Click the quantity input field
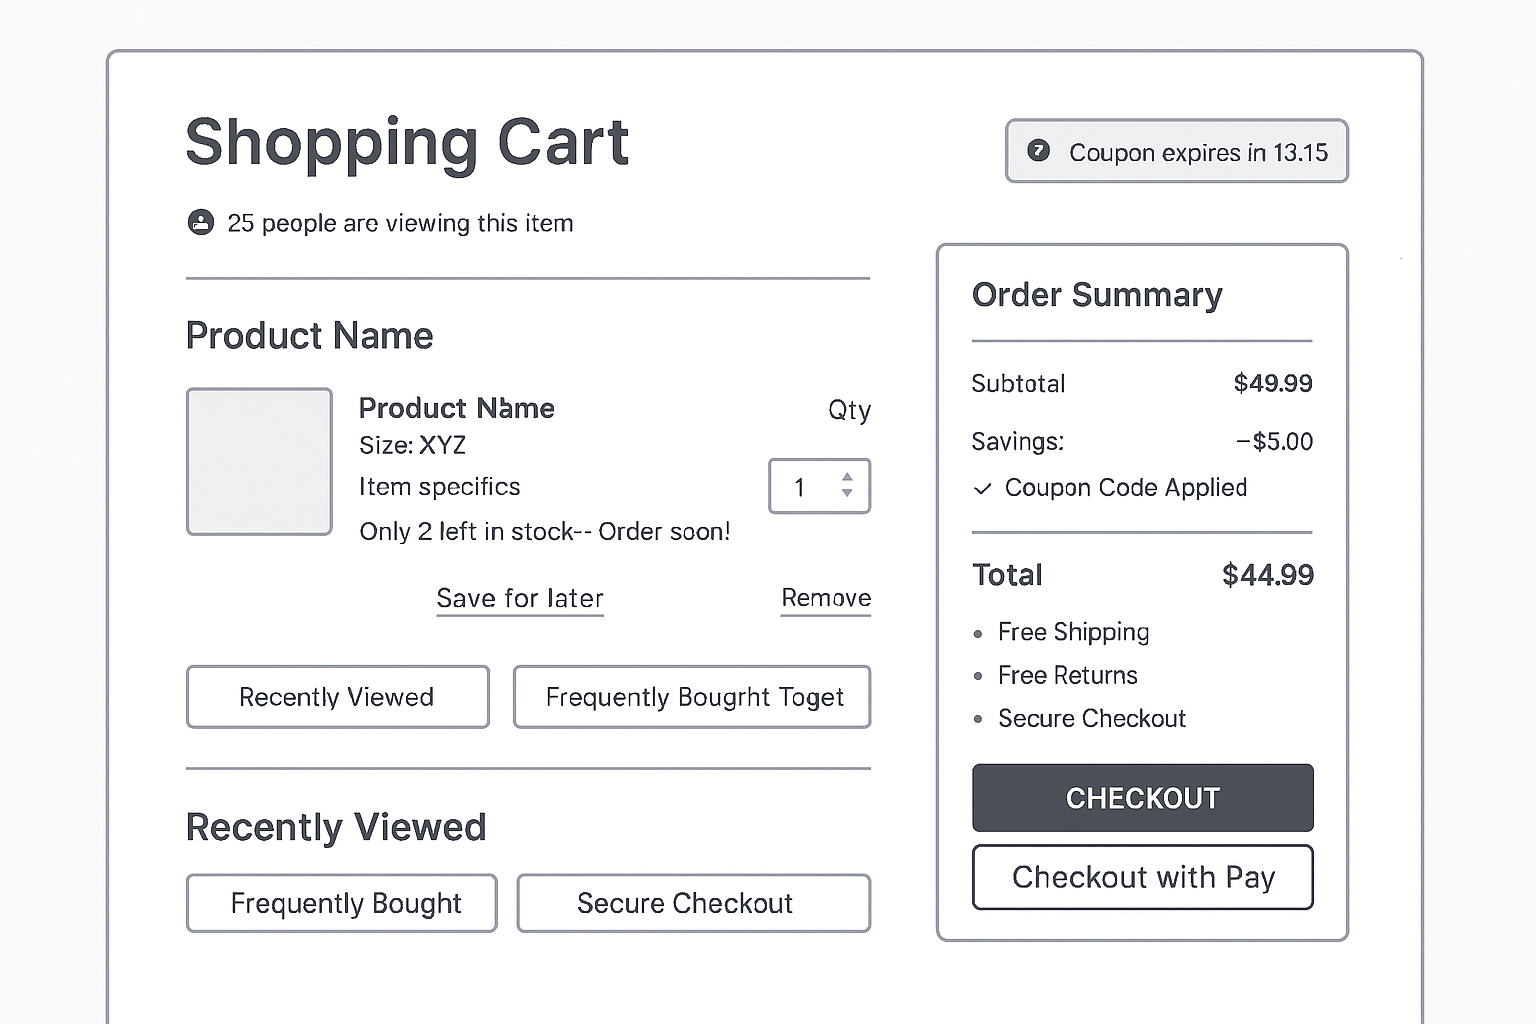Image resolution: width=1536 pixels, height=1024 pixels. pos(802,487)
